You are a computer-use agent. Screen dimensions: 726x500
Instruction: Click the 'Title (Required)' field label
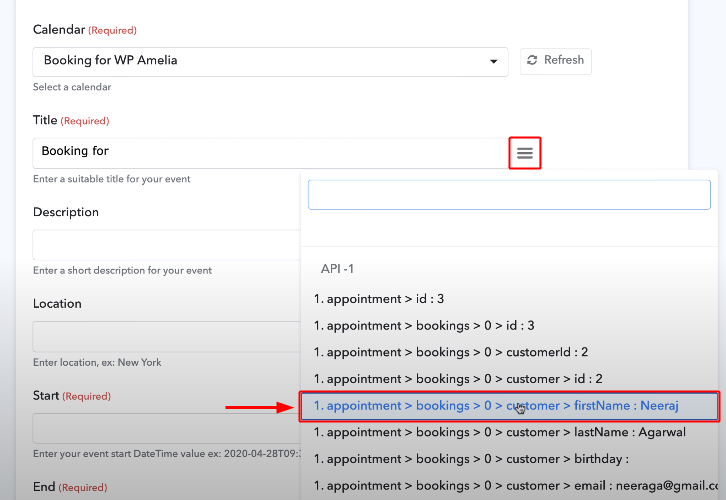pos(70,121)
